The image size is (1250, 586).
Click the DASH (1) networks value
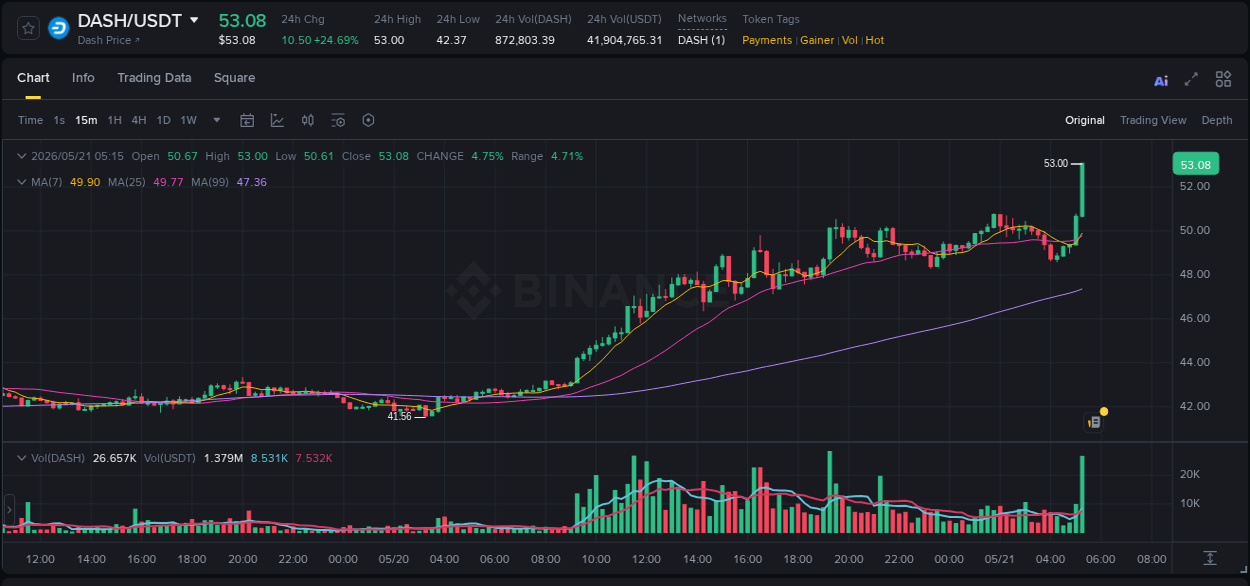701,40
